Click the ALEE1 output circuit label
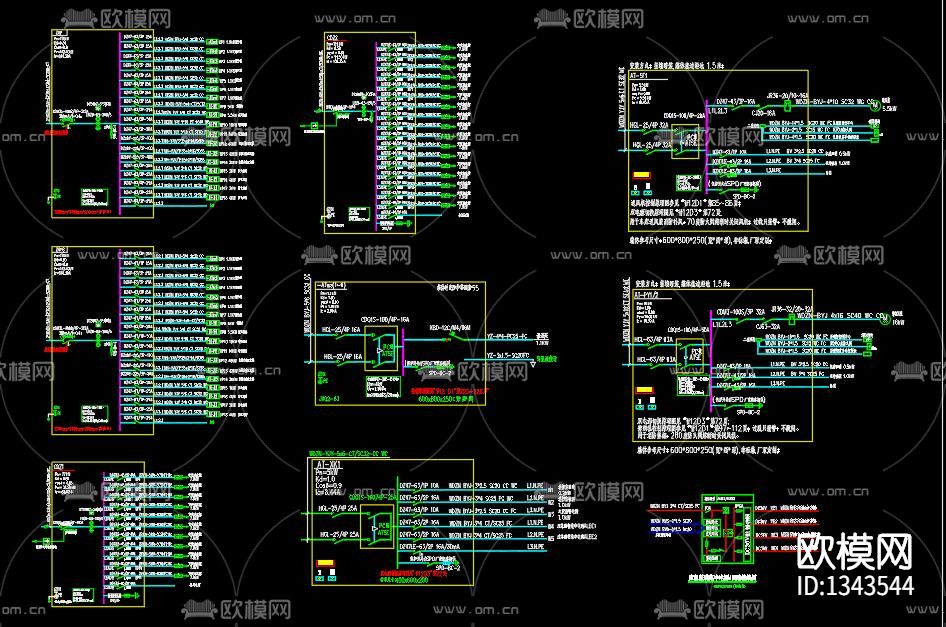946x627 pixels. coord(576,526)
